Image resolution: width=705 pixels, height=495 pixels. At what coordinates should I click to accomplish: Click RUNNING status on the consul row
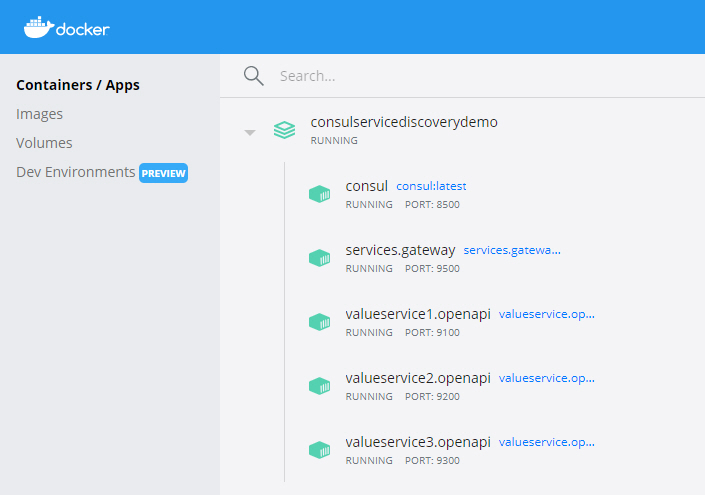369,205
